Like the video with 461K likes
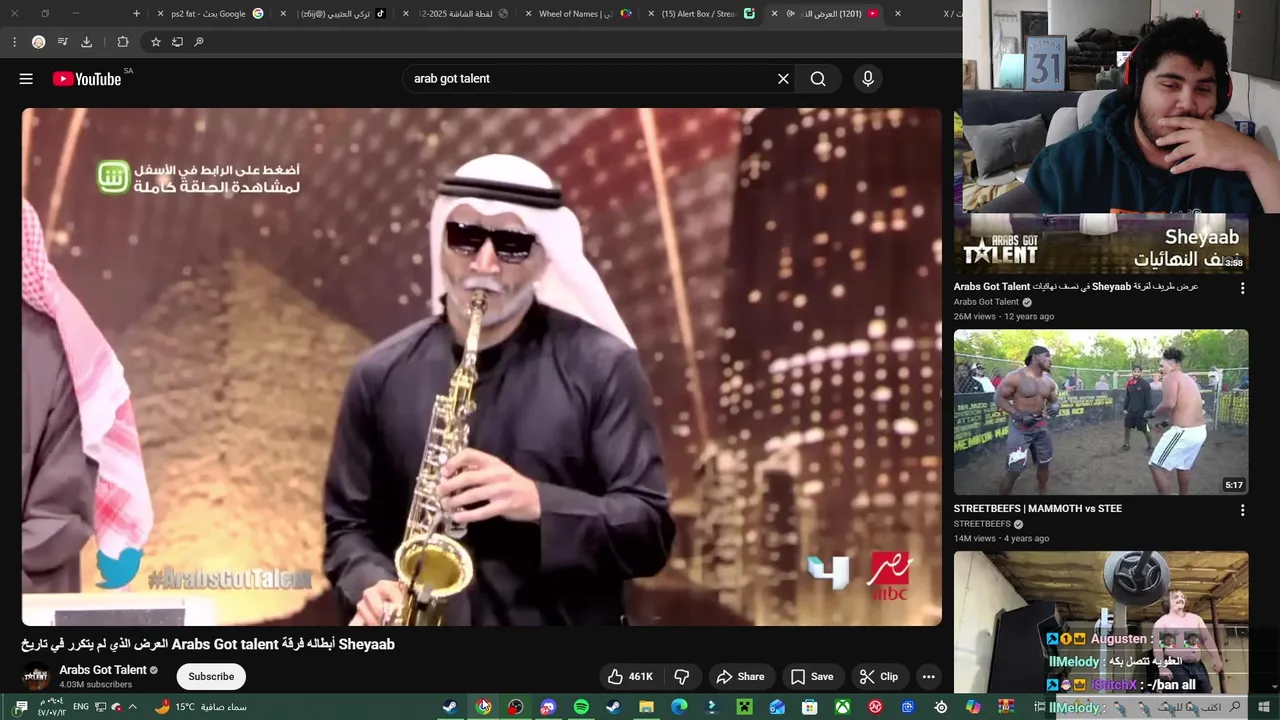 coord(630,677)
